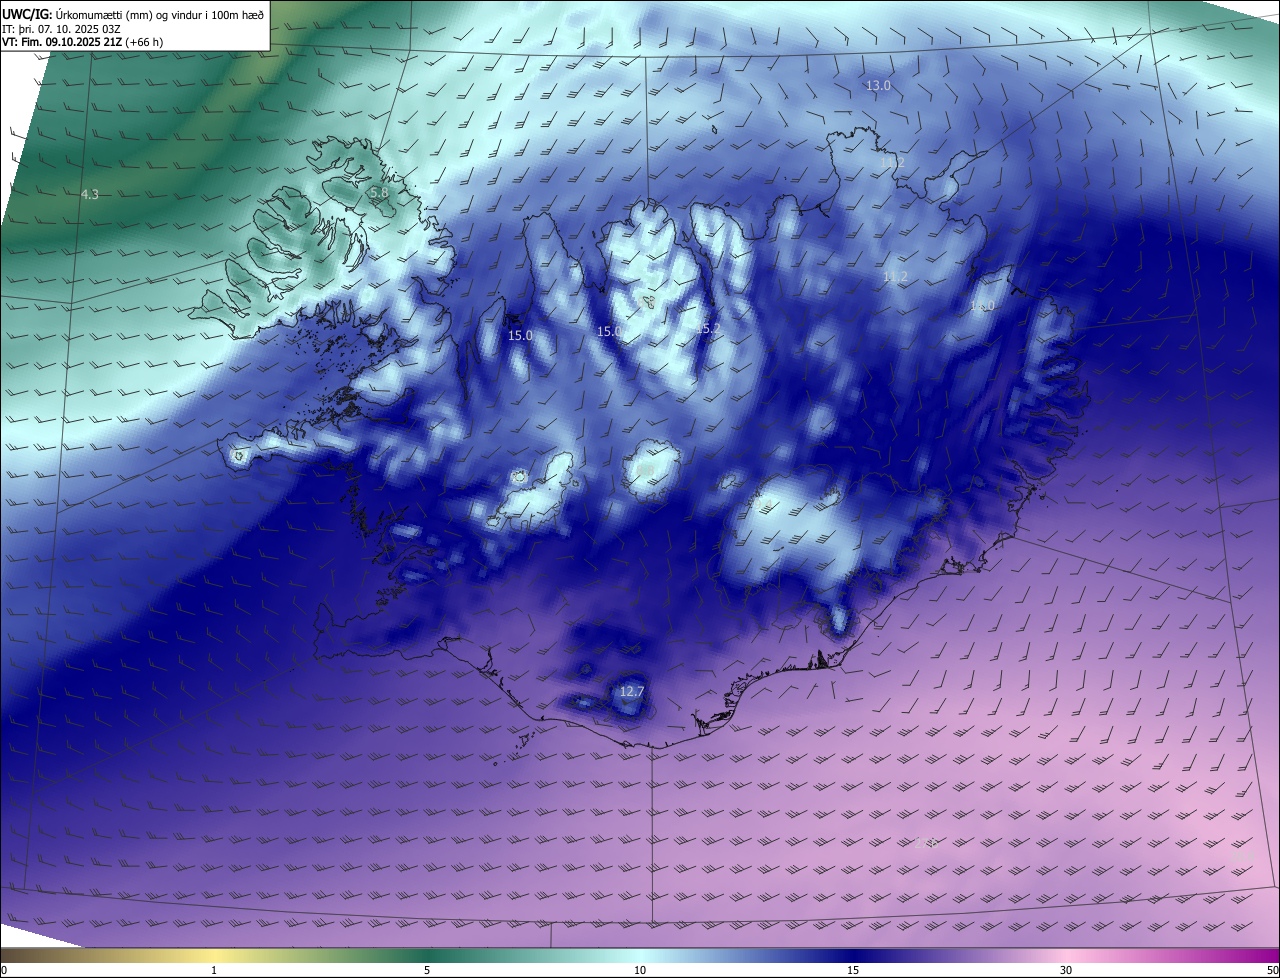Click the 0 tick on the color scale

(4, 970)
